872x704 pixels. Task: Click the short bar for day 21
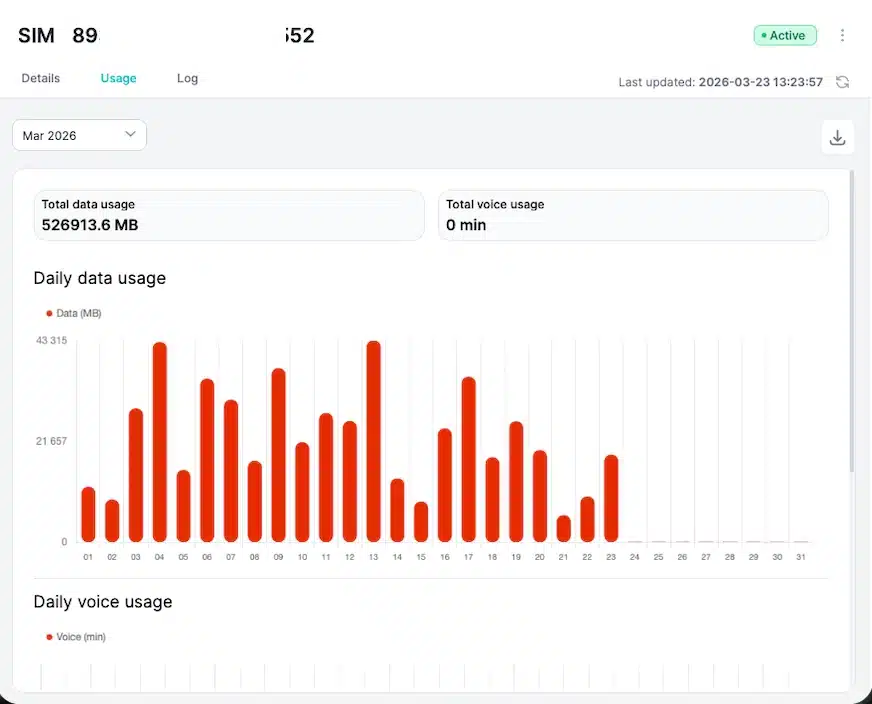pos(563,528)
